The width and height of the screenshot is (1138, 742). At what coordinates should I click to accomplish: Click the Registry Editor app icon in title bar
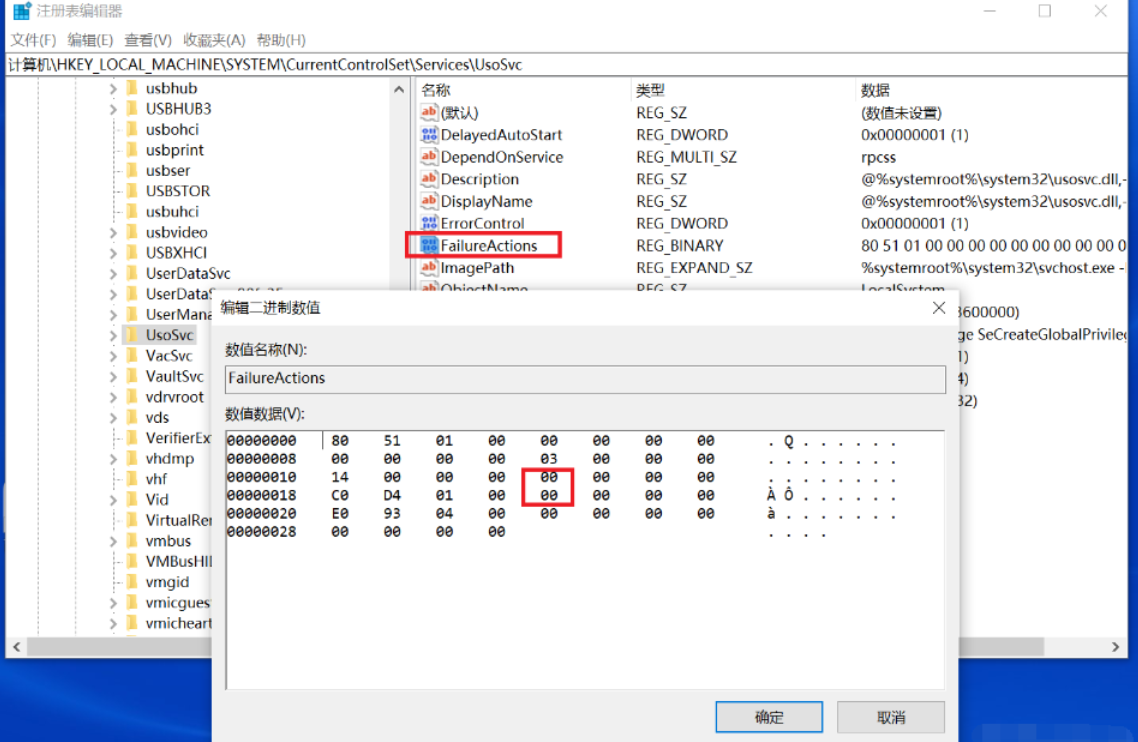[21, 12]
